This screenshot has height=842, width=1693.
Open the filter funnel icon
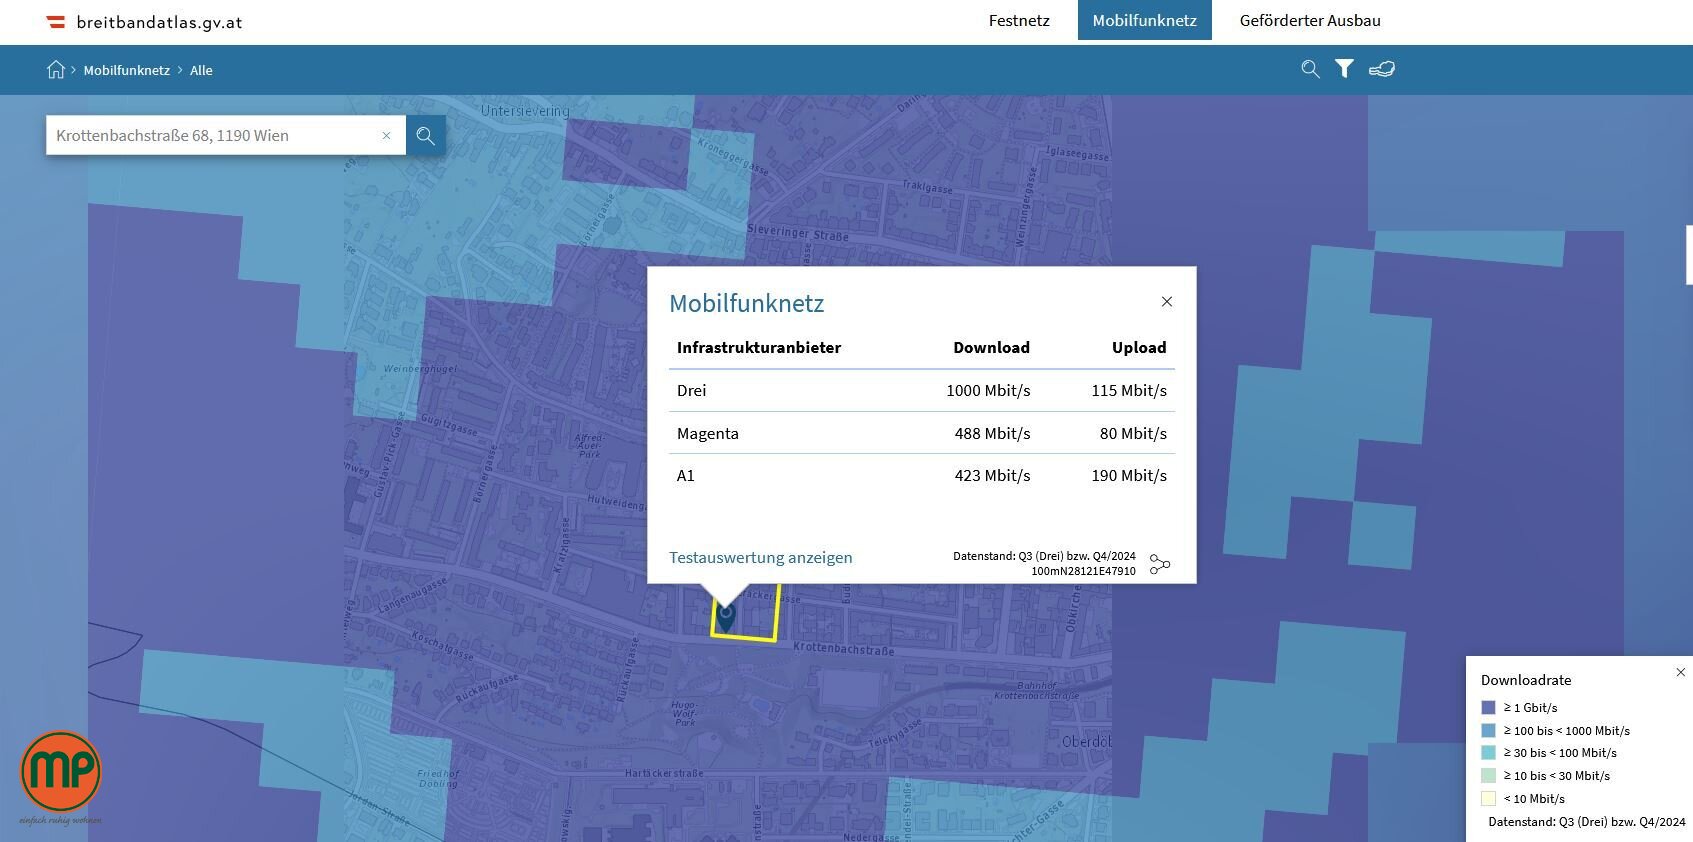click(x=1344, y=69)
